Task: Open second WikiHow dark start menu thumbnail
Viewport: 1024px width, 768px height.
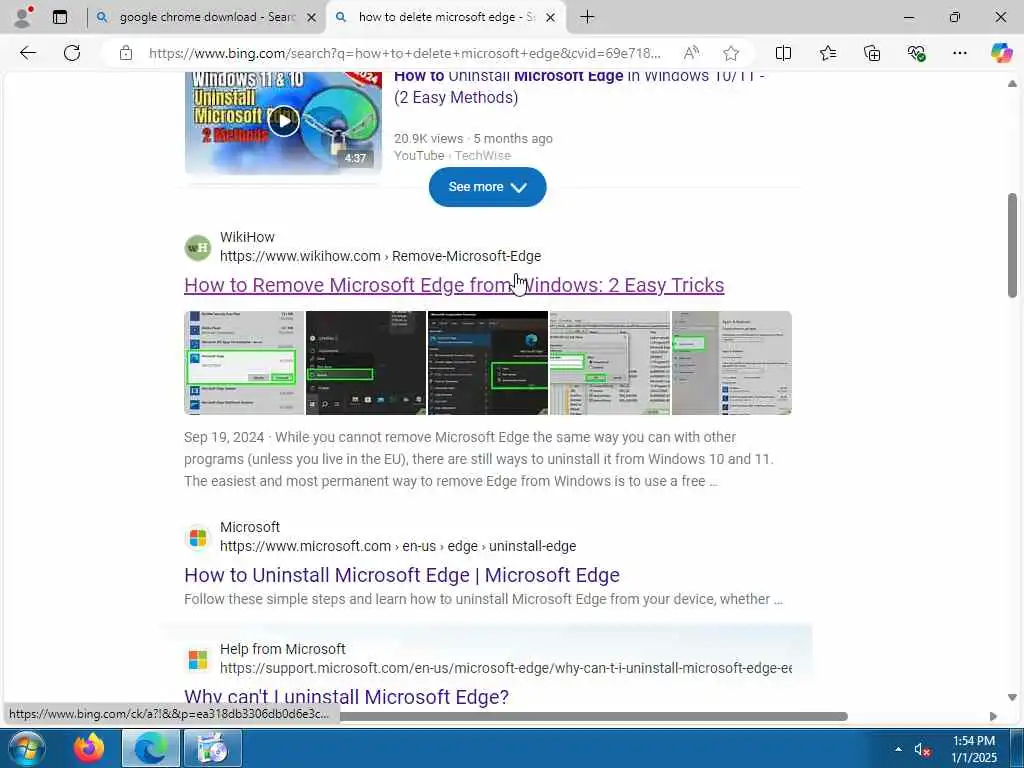Action: (x=366, y=362)
